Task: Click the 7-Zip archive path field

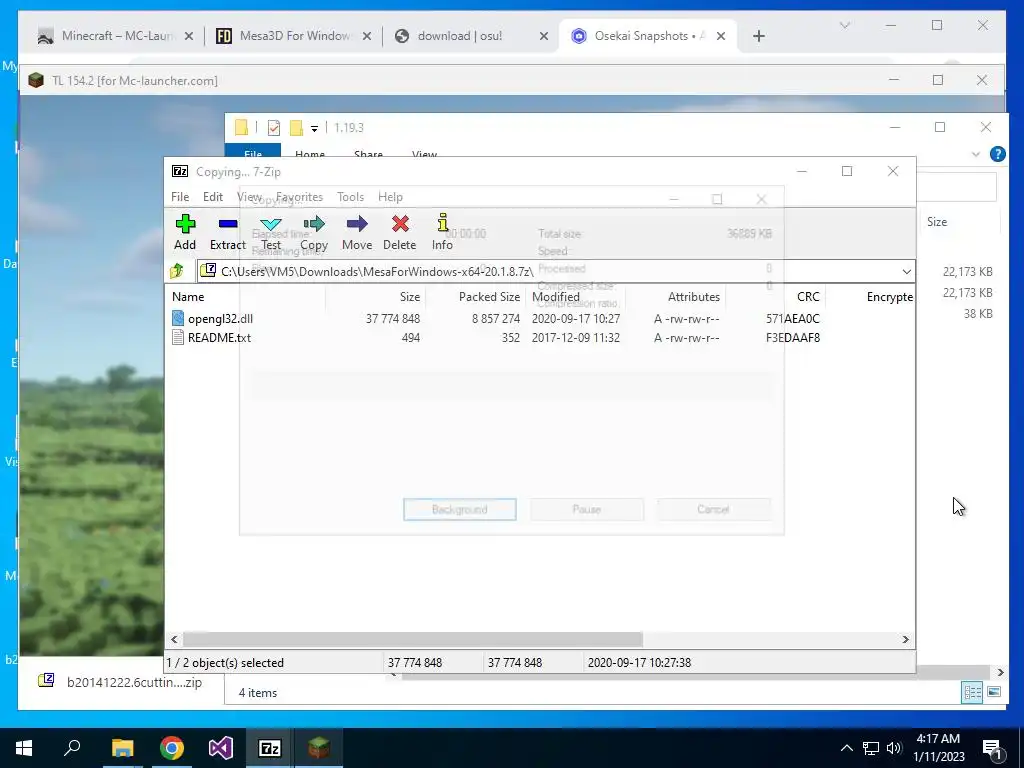Action: point(549,272)
